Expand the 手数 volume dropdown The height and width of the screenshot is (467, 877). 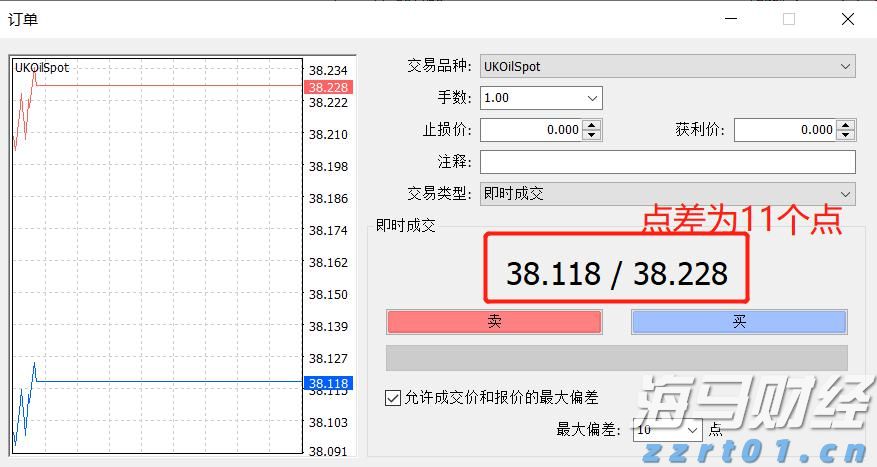coord(592,98)
